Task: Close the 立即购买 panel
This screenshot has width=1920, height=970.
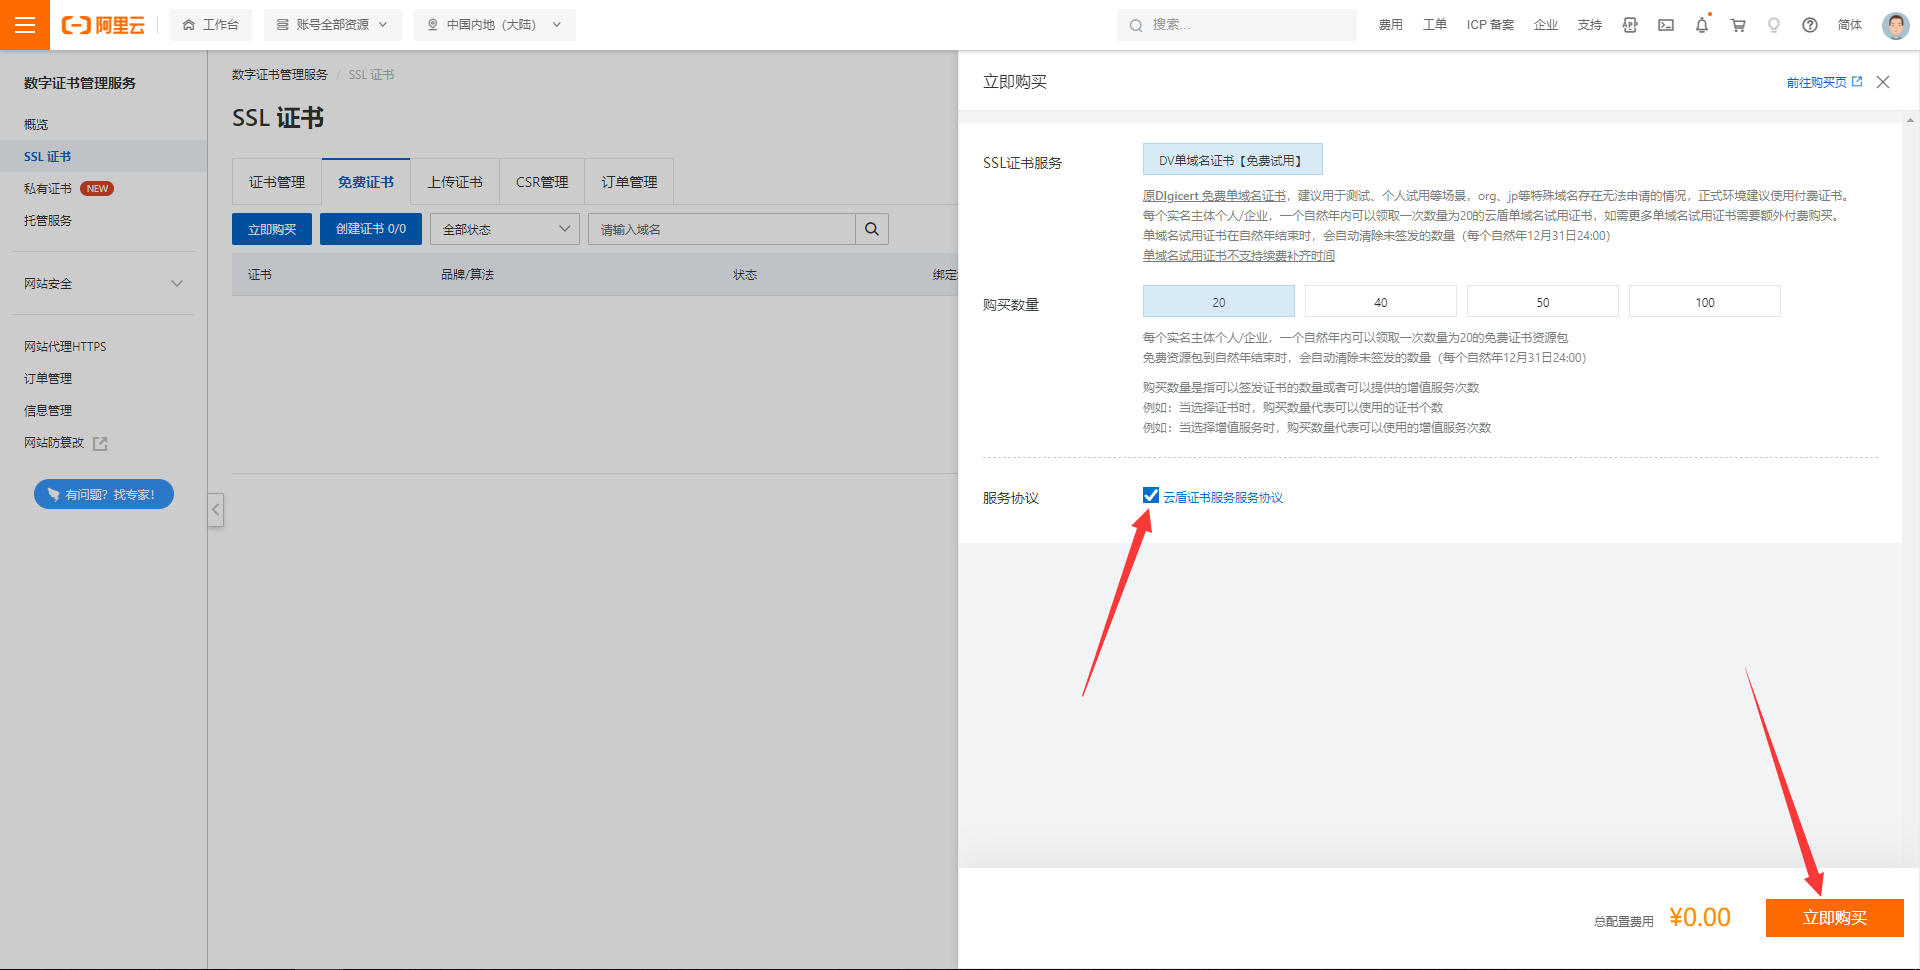Action: (1883, 82)
